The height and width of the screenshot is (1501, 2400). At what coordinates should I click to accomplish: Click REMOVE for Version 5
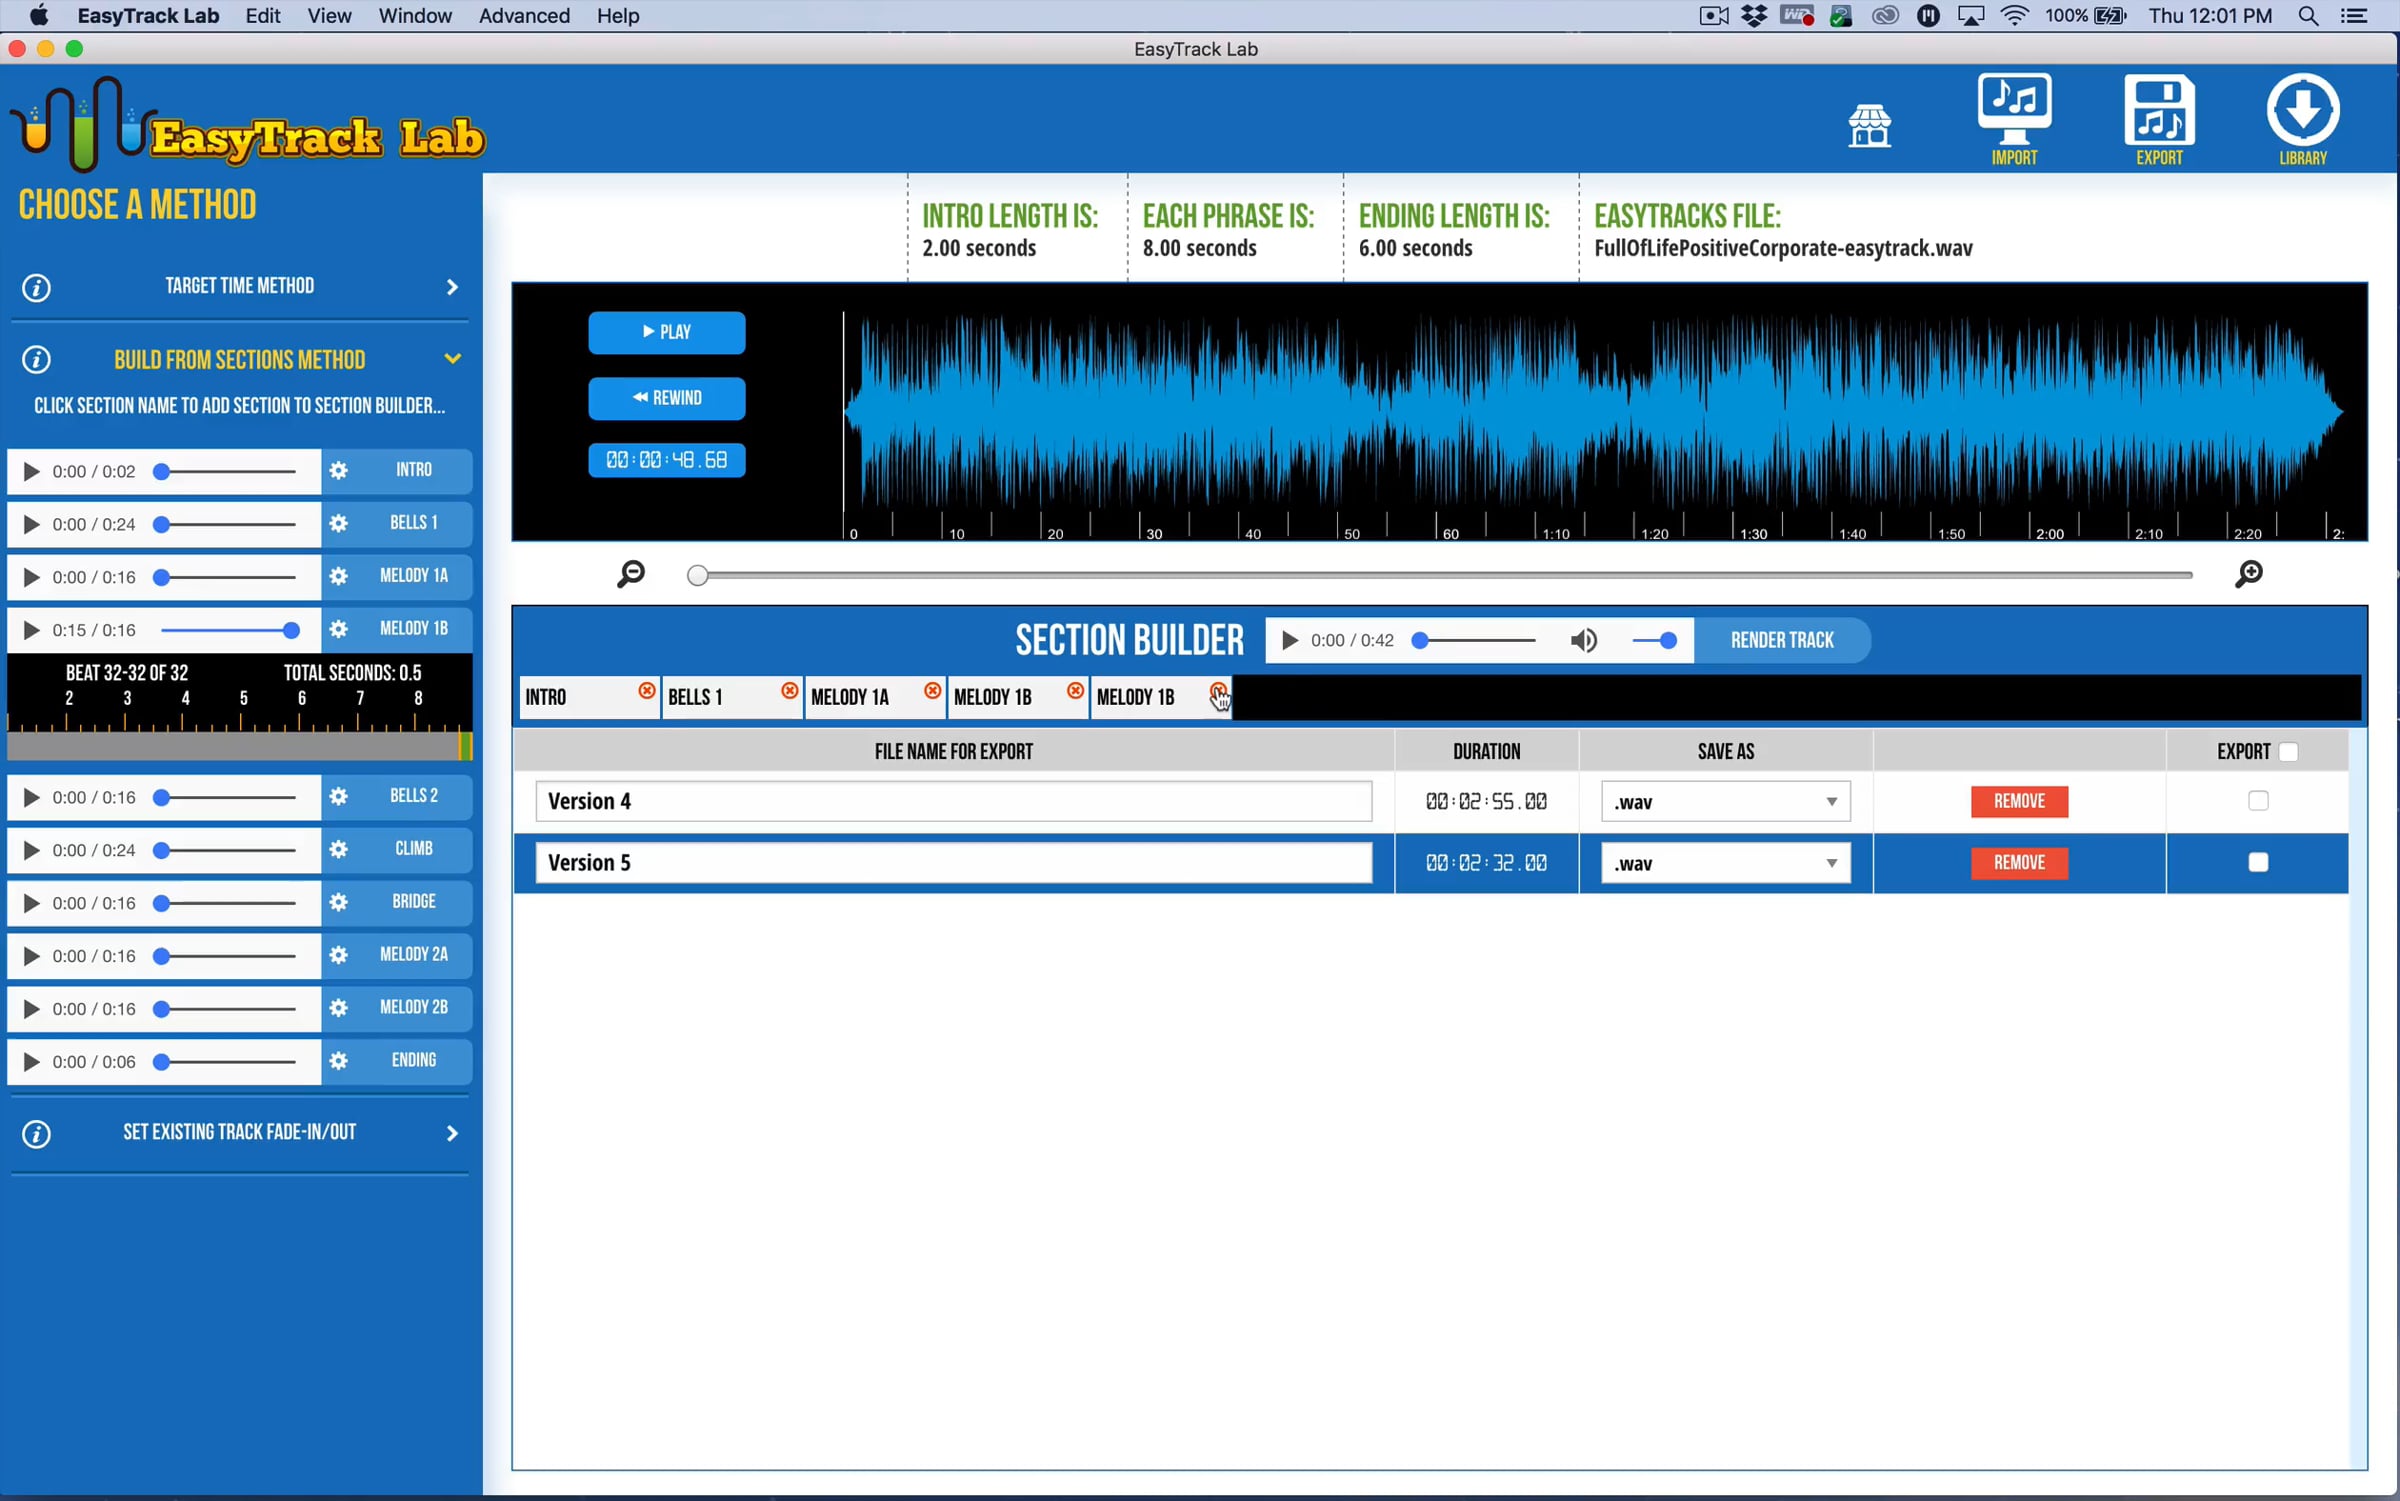(2018, 862)
